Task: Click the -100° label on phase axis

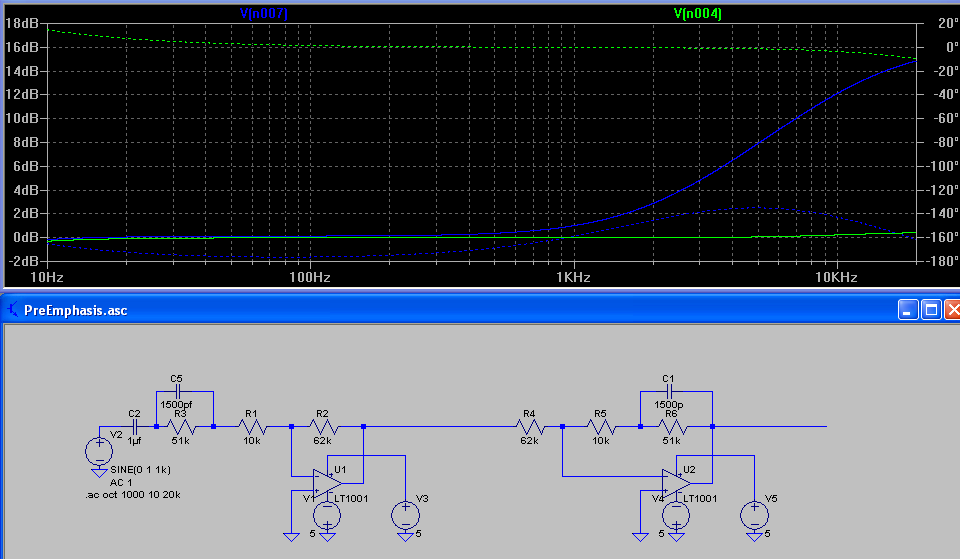Action: (x=942, y=166)
